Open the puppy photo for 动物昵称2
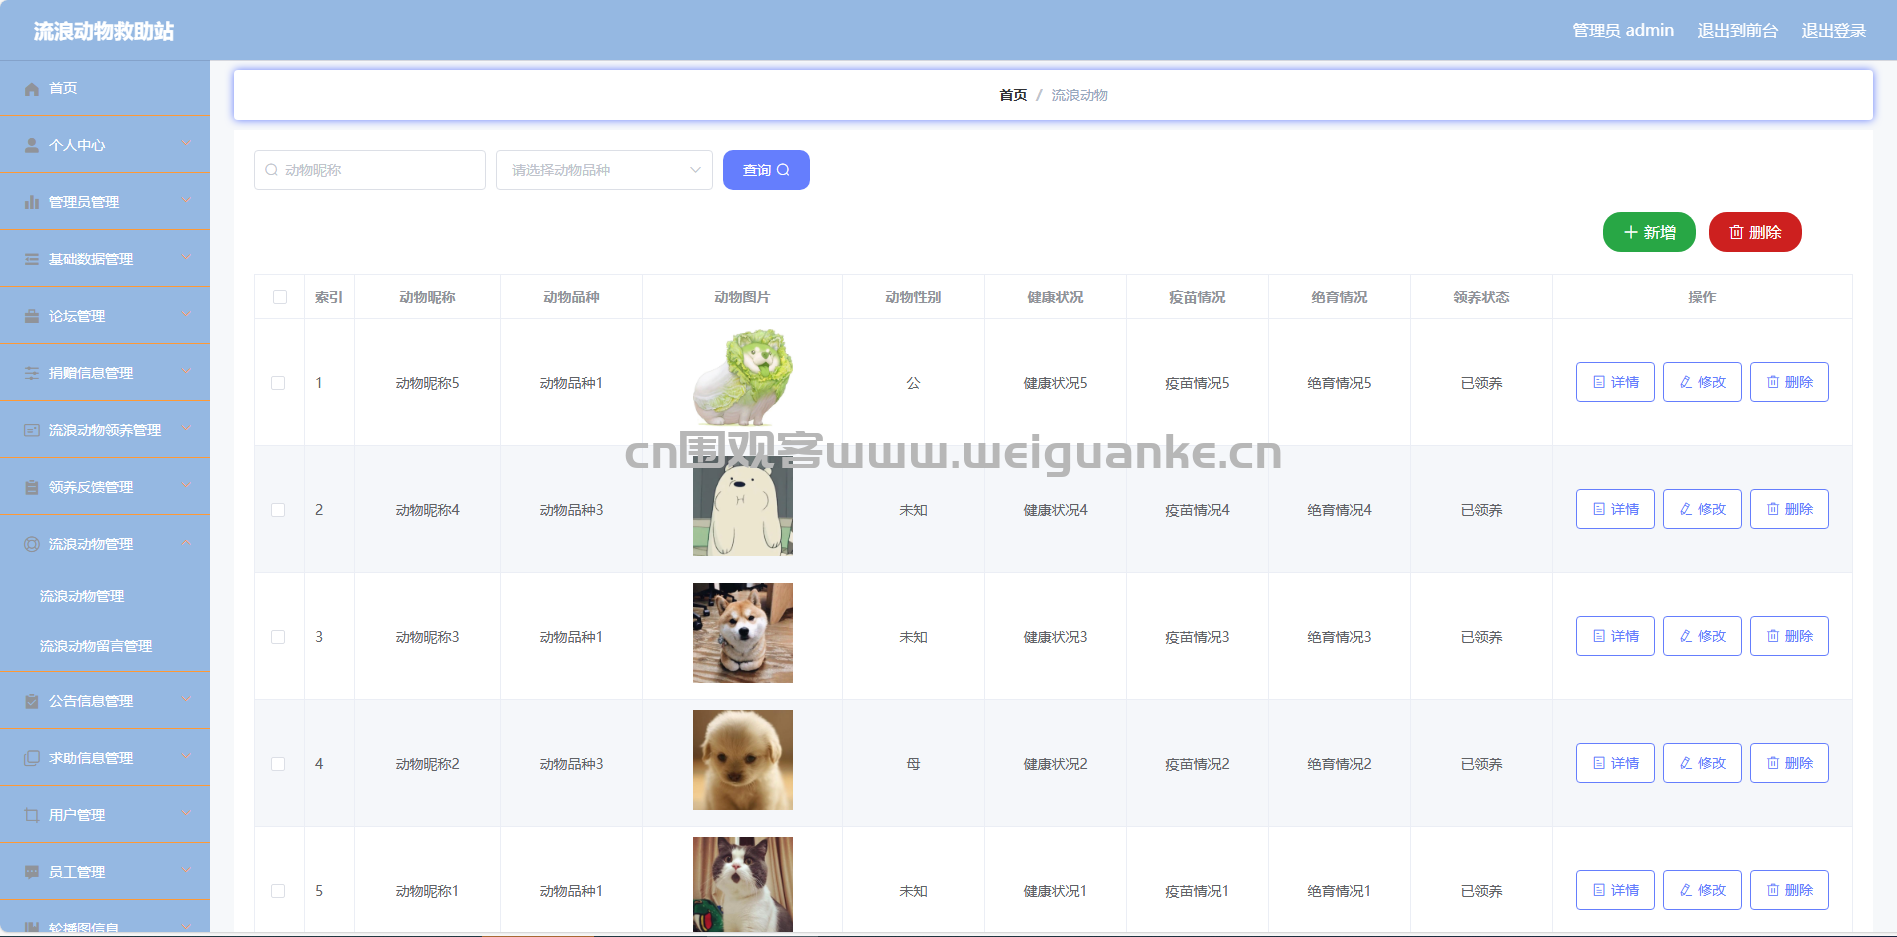The height and width of the screenshot is (937, 1897). click(743, 760)
